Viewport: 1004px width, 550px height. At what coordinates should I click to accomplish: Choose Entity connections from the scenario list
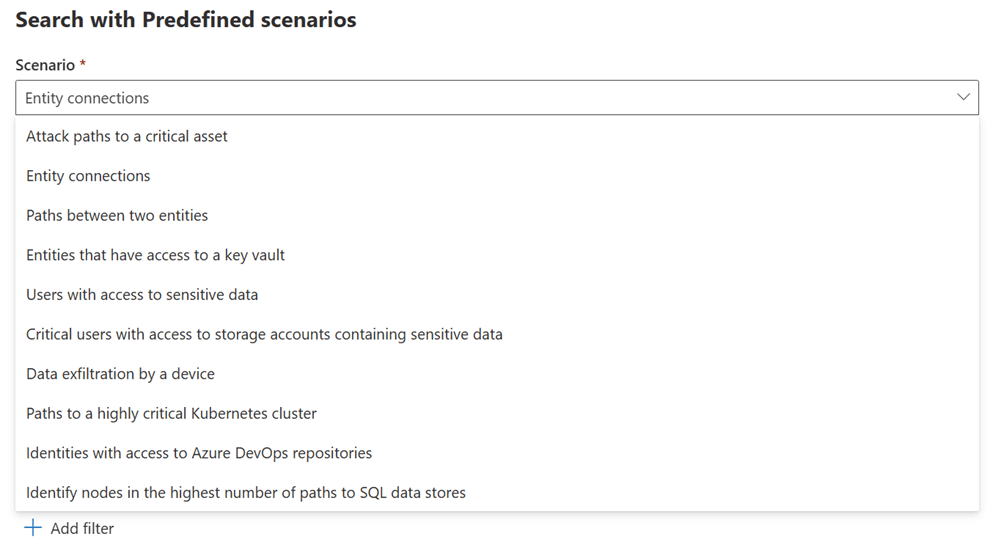88,176
